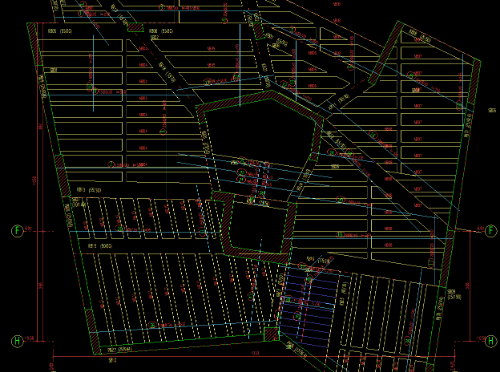Screen dimensions: 500x372
Task: Pick the small hatched block at top between slab labels
Action: (x=135, y=27)
